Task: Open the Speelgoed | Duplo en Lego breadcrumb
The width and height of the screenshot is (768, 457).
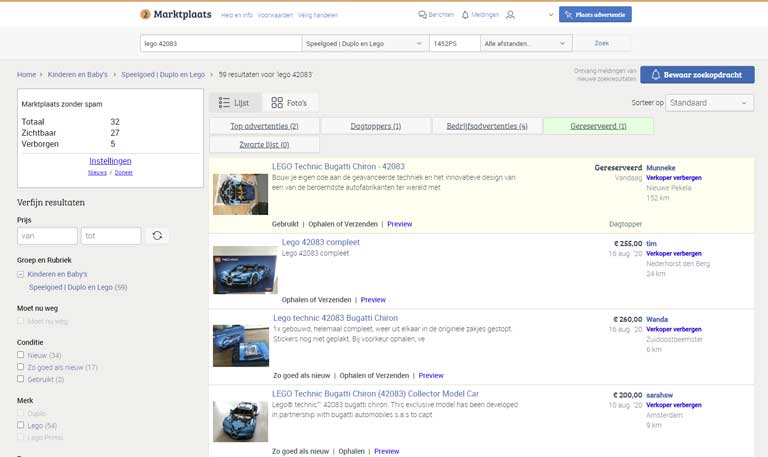Action: (x=163, y=74)
